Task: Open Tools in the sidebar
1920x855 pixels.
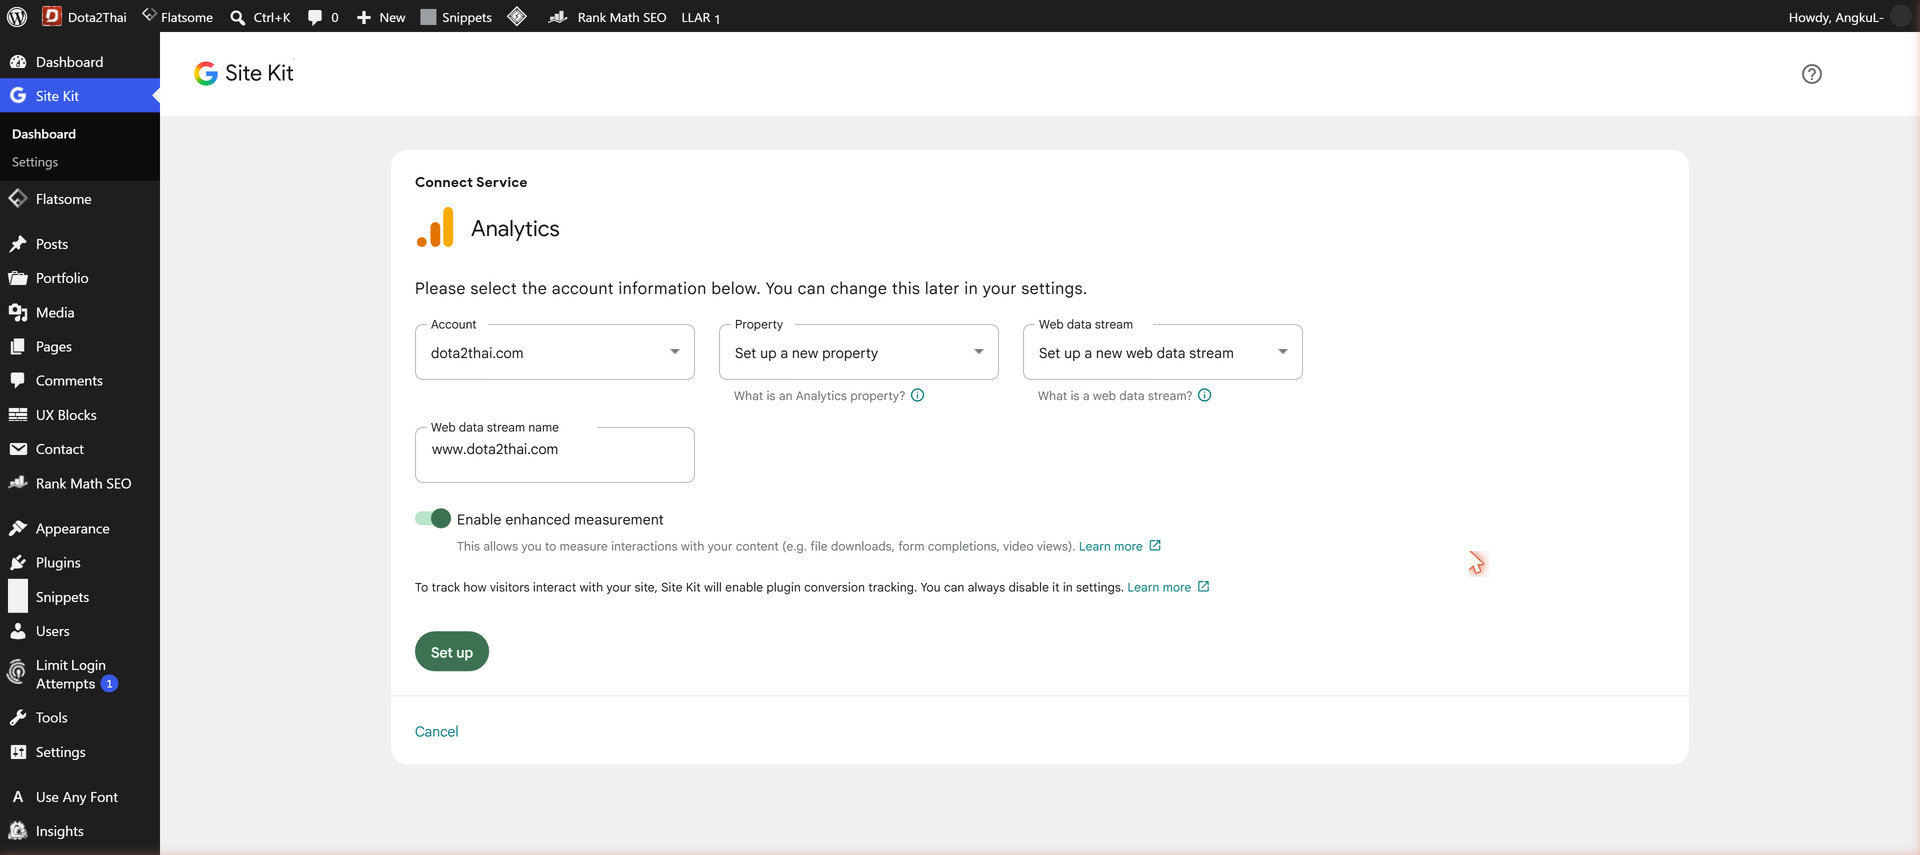Action: pos(80,717)
